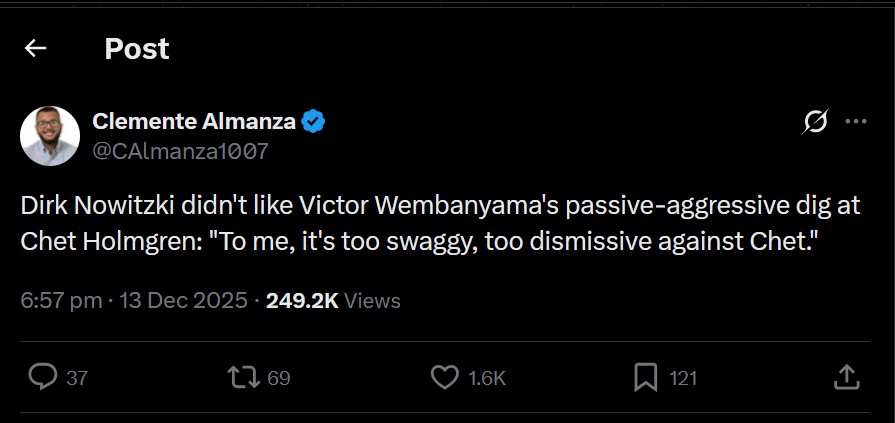Viewport: 895px width, 423px height.
Task: Open the three-dot More options menu
Action: [x=855, y=122]
